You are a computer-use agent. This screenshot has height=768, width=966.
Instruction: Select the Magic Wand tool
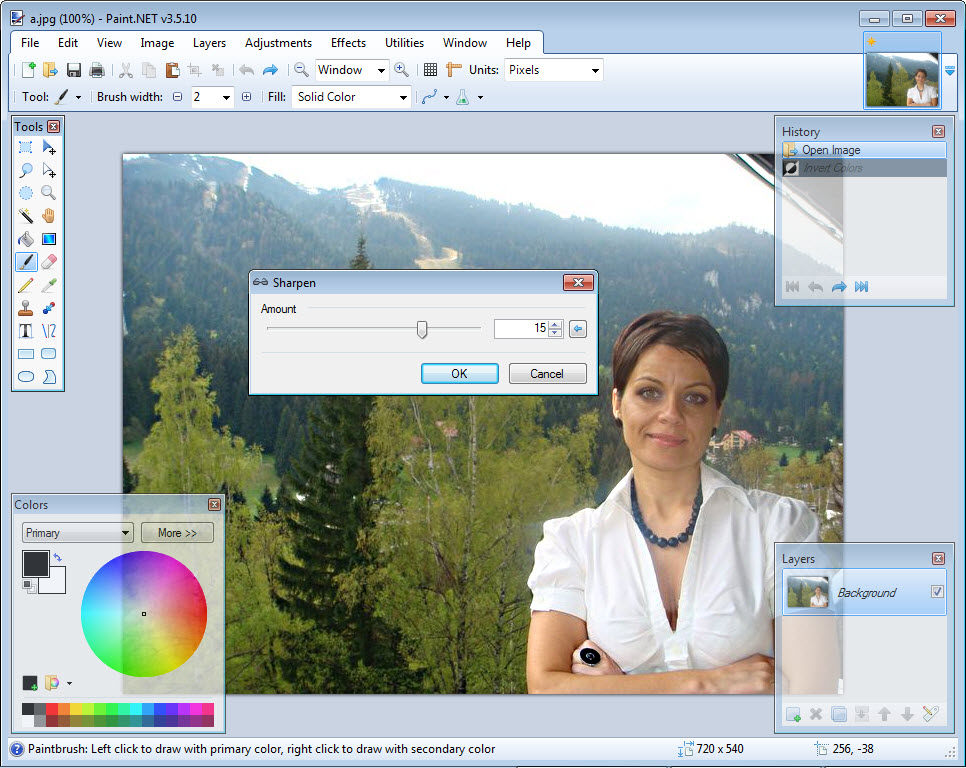click(25, 216)
